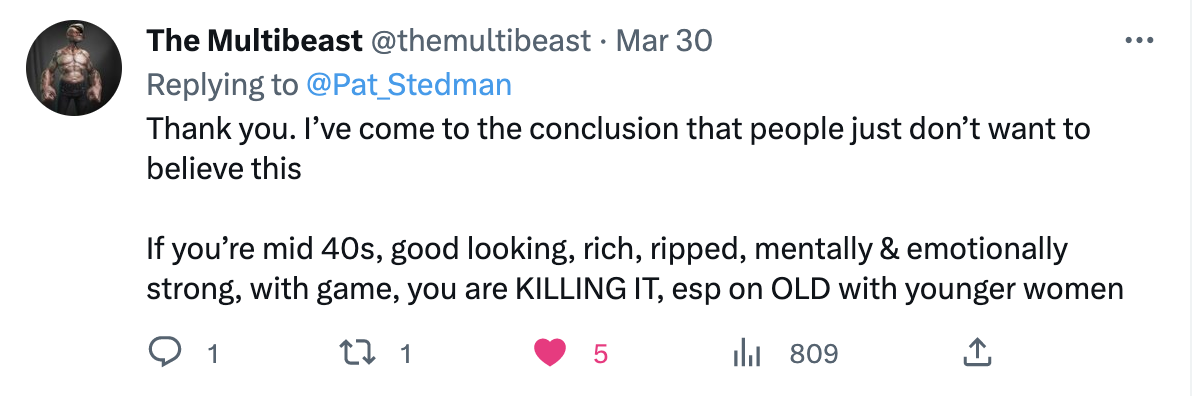Open The Multibeast profile avatar picture
Image resolution: width=1192 pixels, height=396 pixels.
74,68
